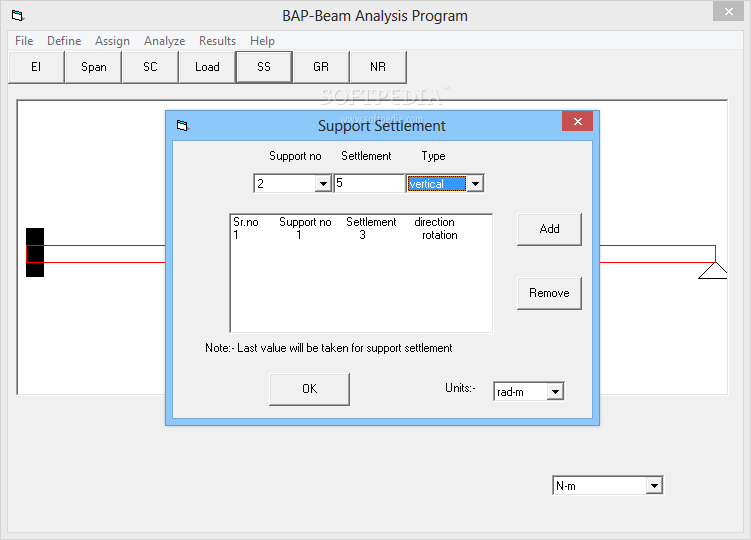
Task: Click the GR toolbar button
Action: [321, 67]
